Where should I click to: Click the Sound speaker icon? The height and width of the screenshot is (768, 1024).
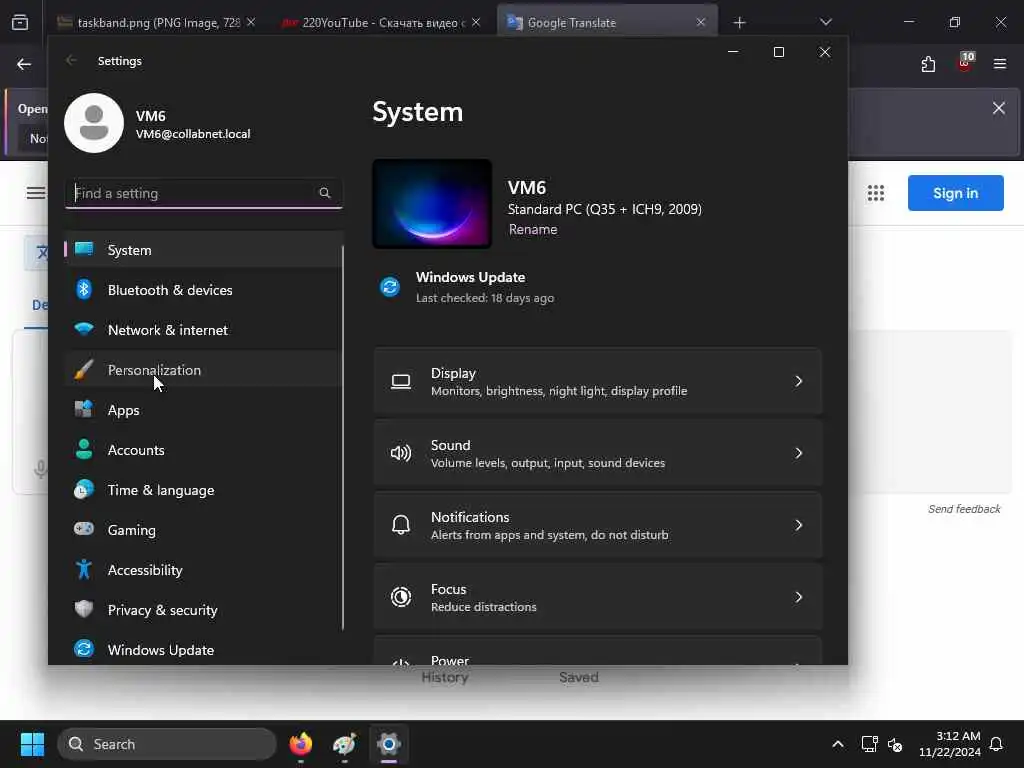click(x=401, y=453)
